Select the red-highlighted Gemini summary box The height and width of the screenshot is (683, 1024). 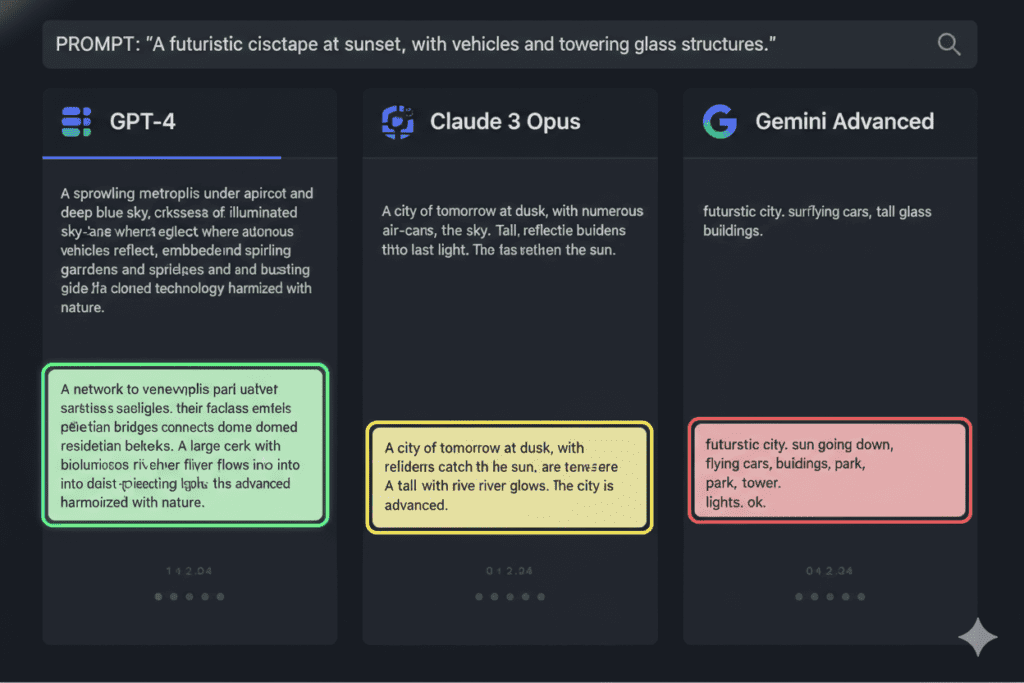click(x=830, y=470)
